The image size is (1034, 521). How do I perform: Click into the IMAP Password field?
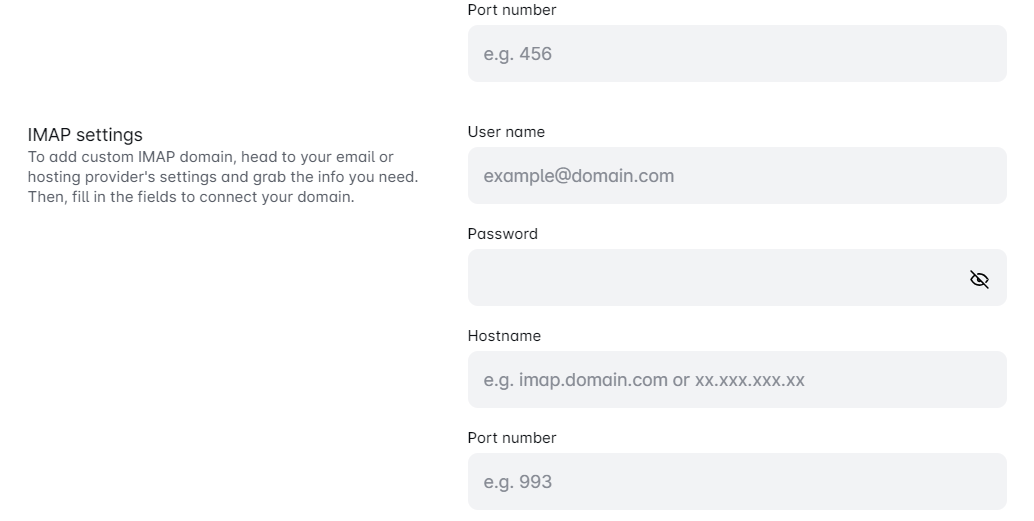(x=710, y=278)
